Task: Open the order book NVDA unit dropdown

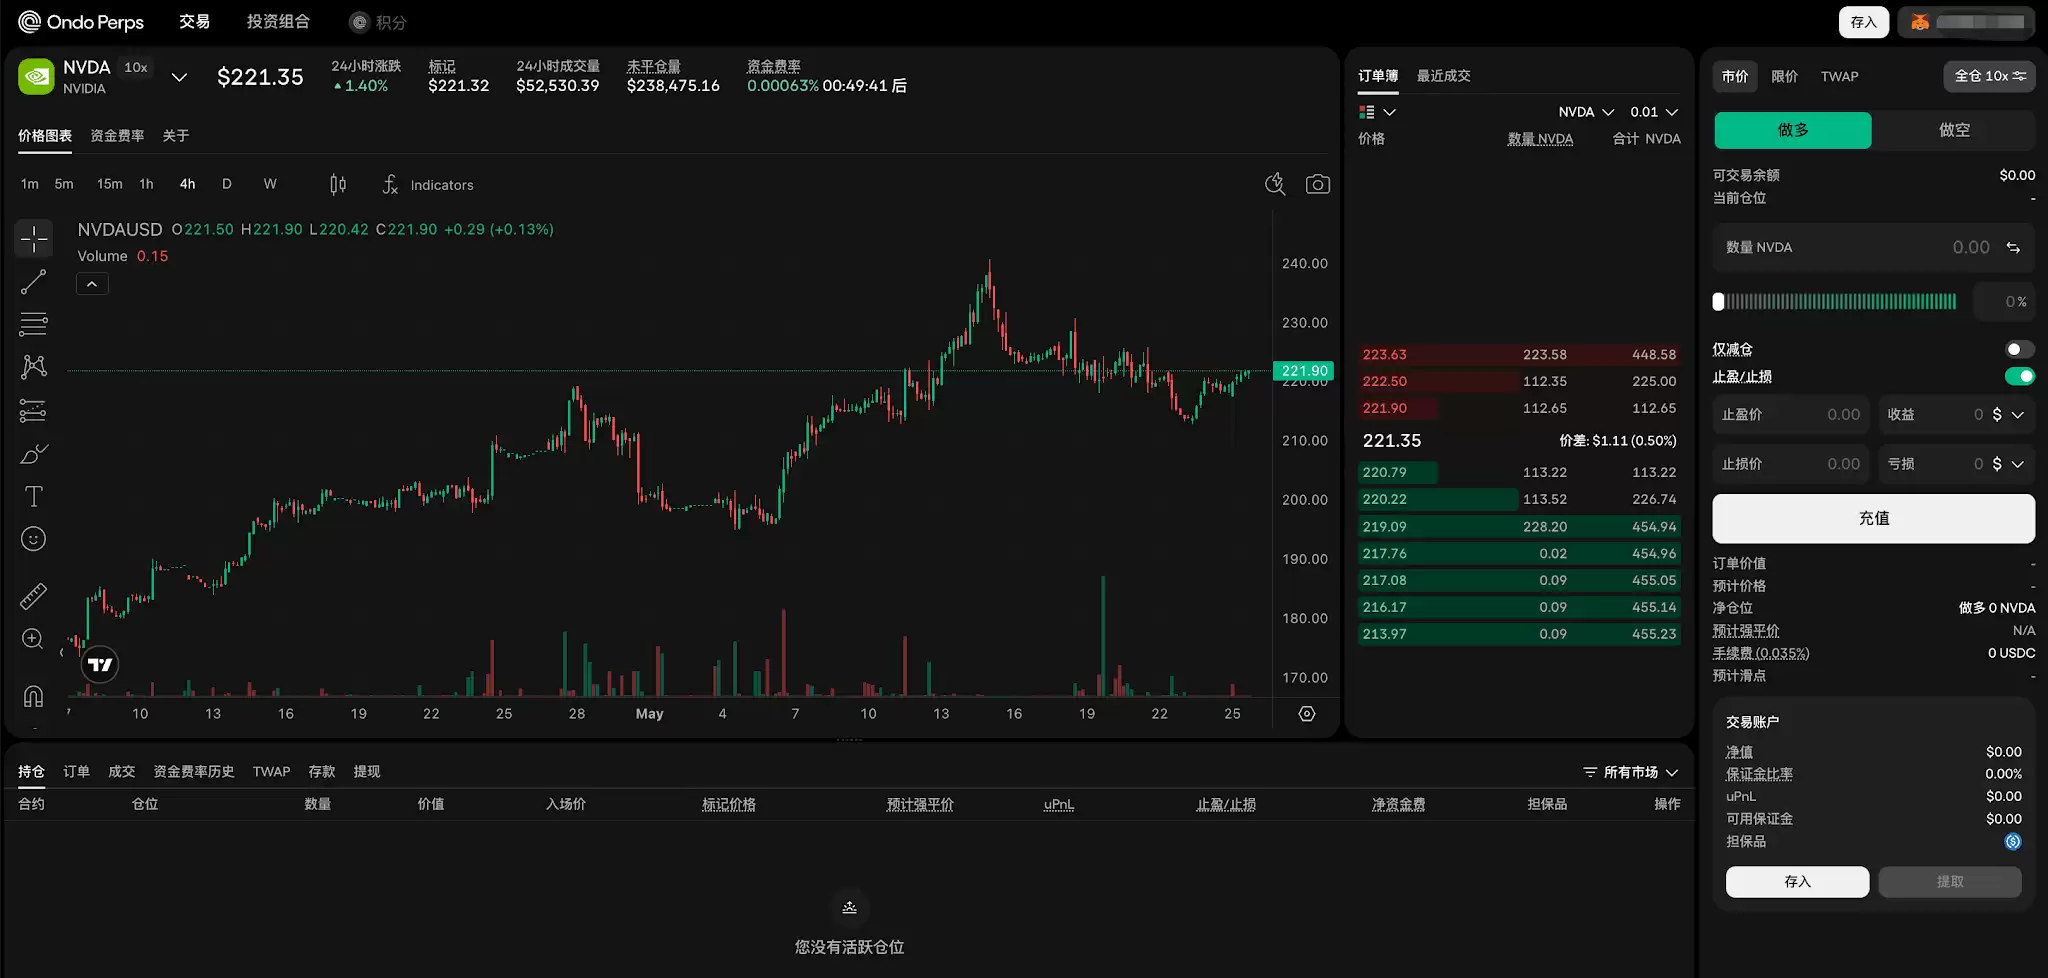Action: tap(1586, 112)
